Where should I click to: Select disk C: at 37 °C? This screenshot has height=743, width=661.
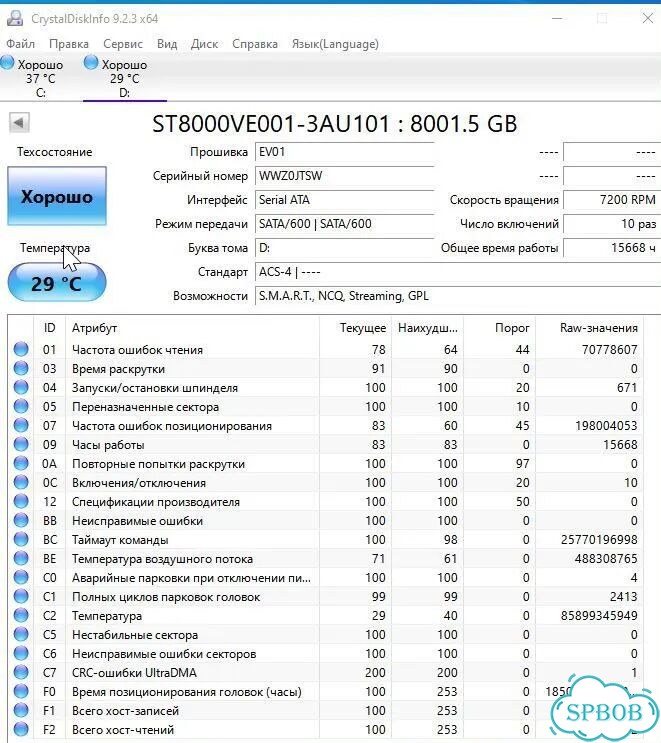pos(34,77)
